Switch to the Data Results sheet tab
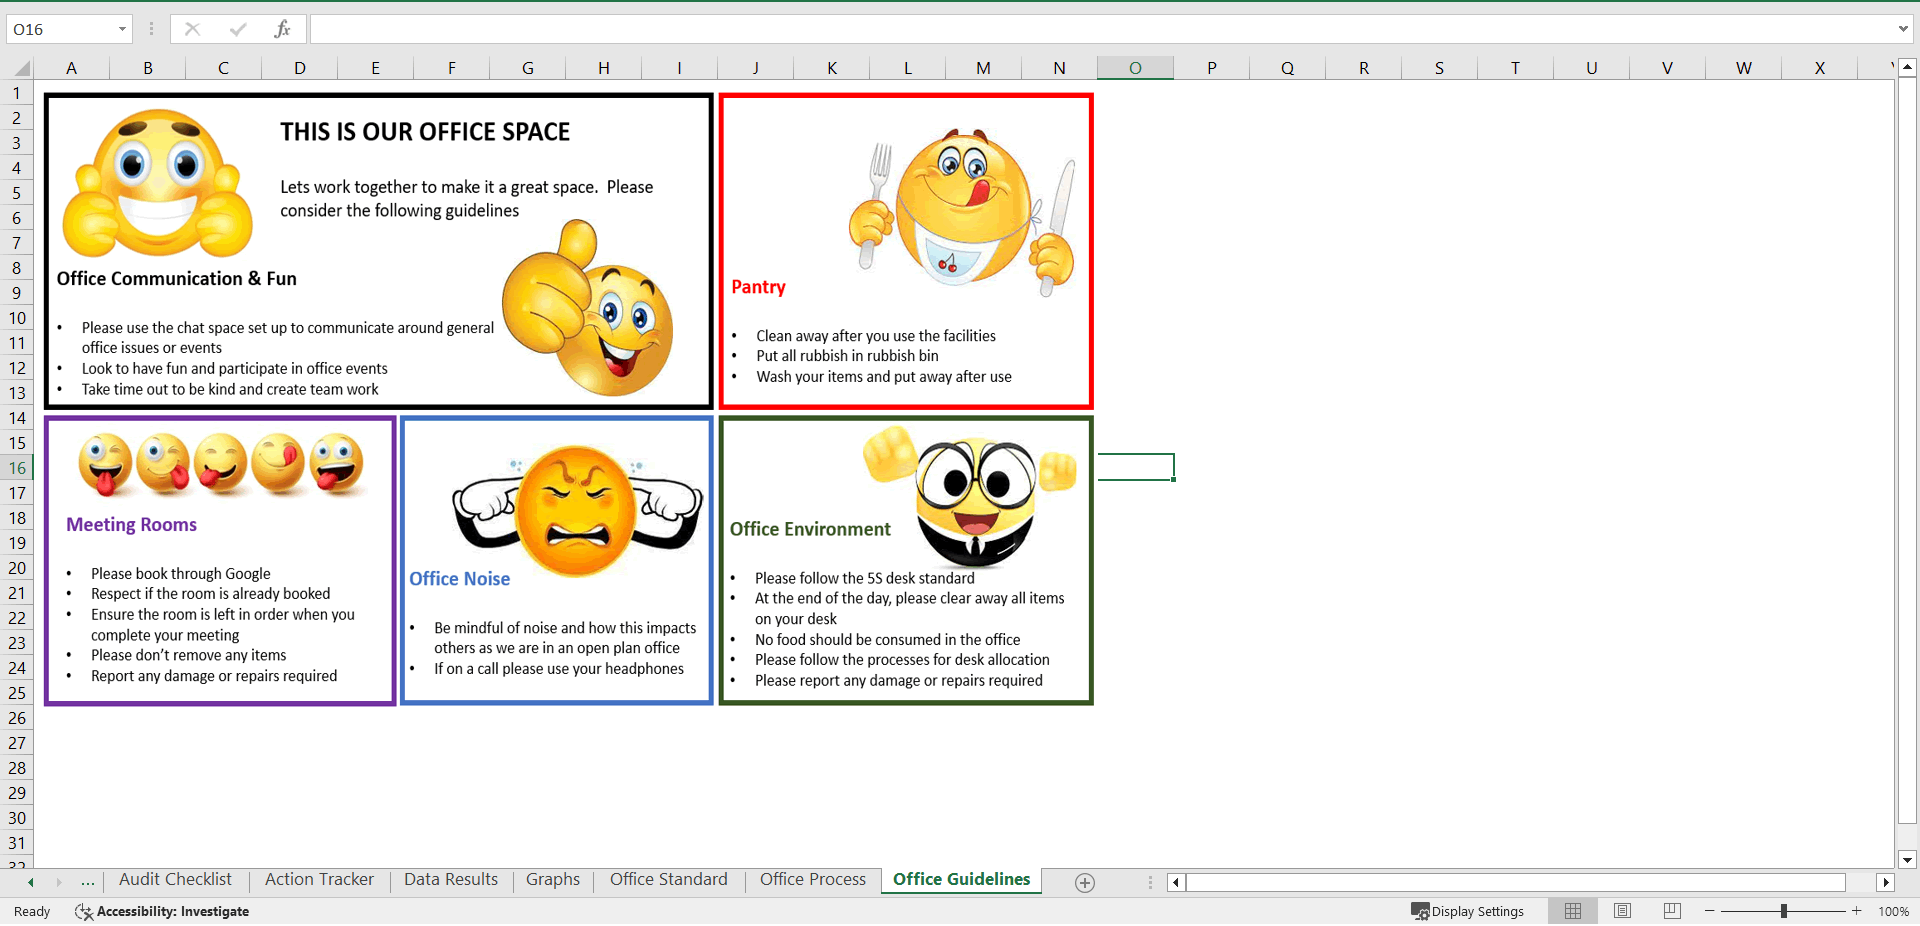The image size is (1920, 926). coord(450,879)
